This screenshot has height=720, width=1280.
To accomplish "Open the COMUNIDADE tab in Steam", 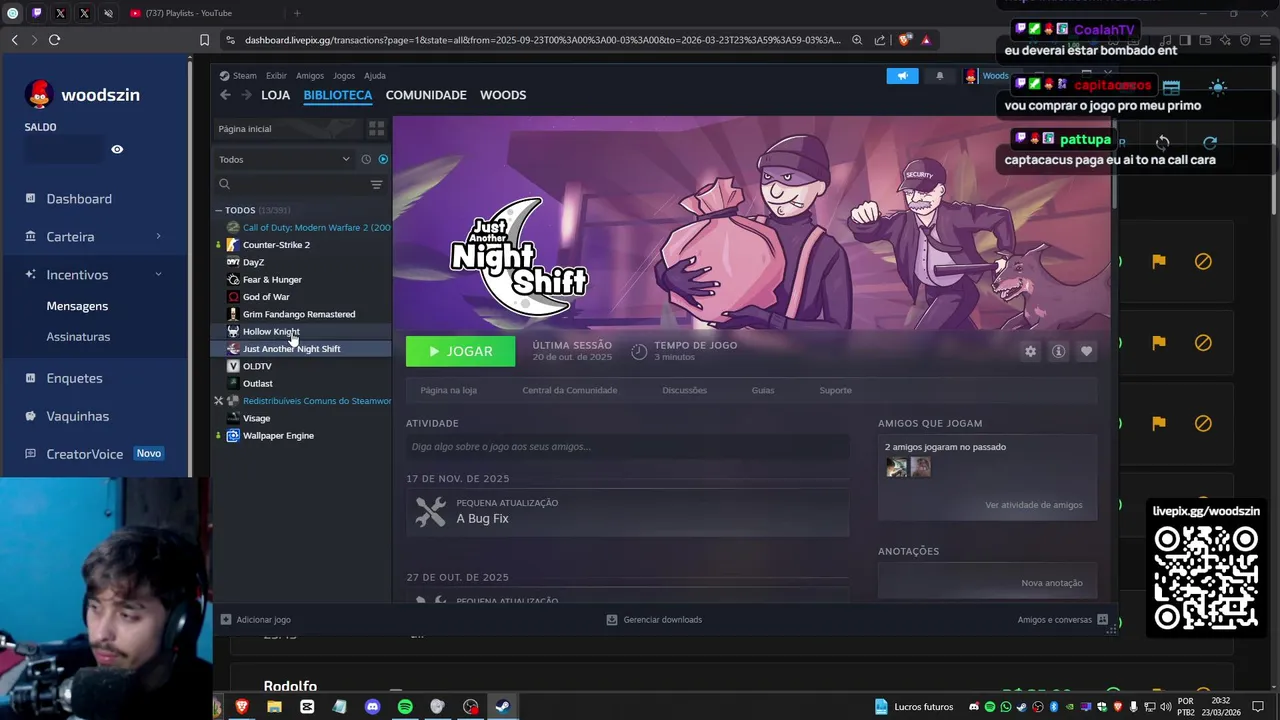I will point(426,95).
